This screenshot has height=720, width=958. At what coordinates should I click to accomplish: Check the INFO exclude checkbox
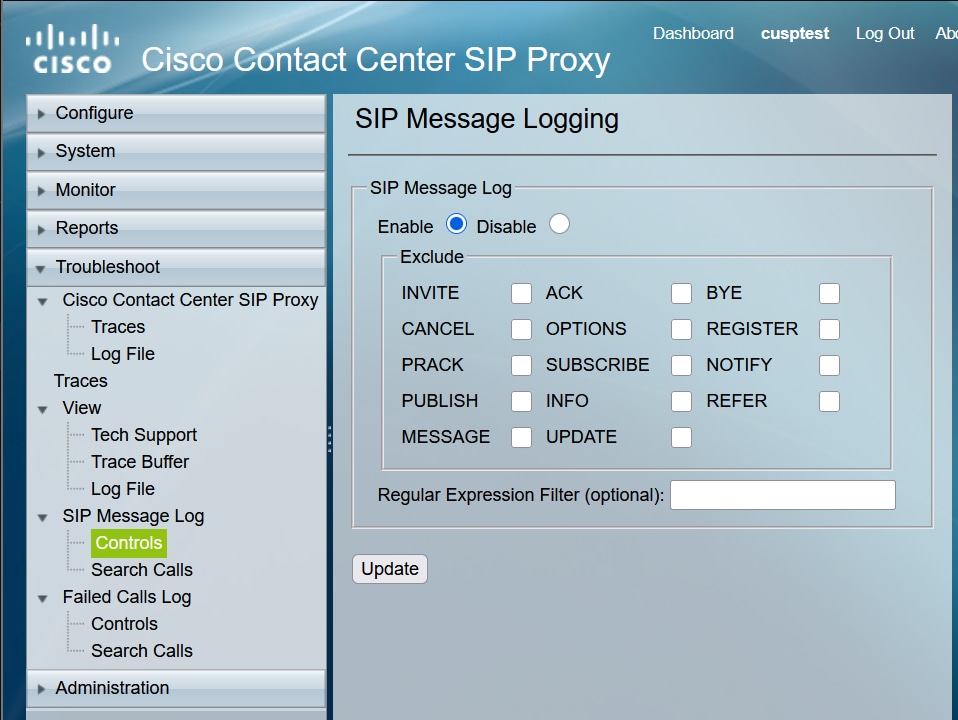(x=681, y=402)
